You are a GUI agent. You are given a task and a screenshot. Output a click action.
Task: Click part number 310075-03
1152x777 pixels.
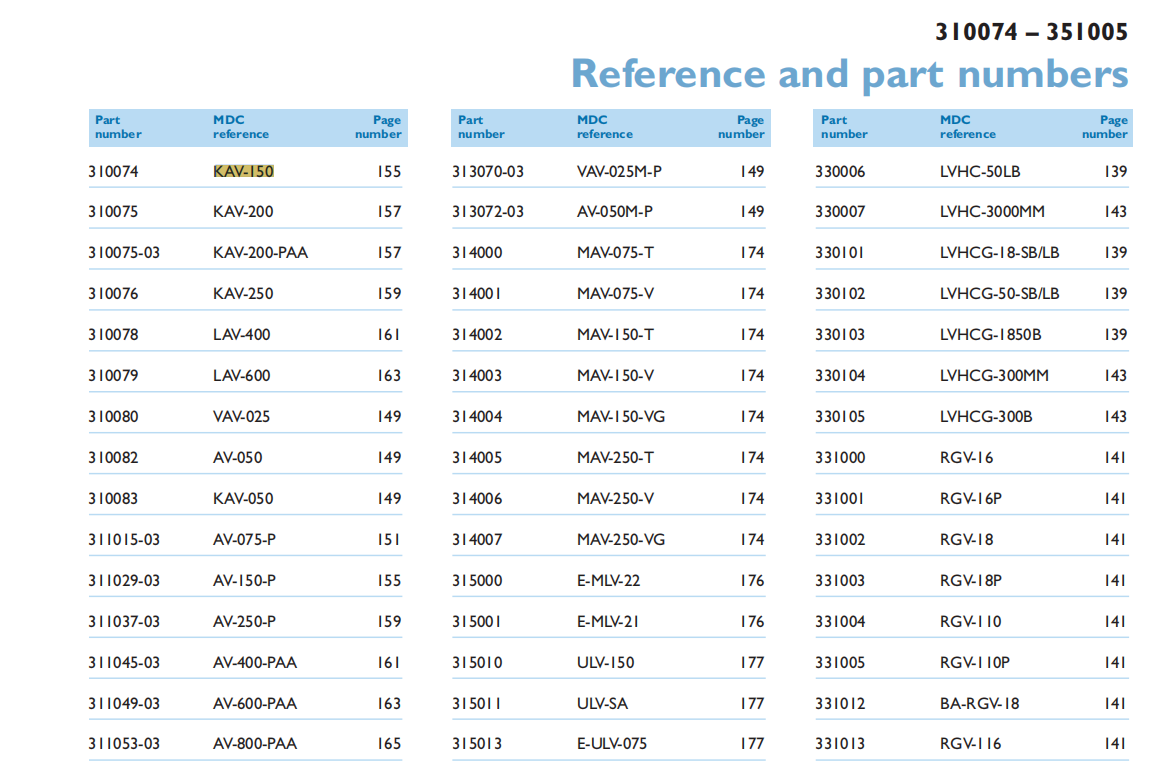123,253
